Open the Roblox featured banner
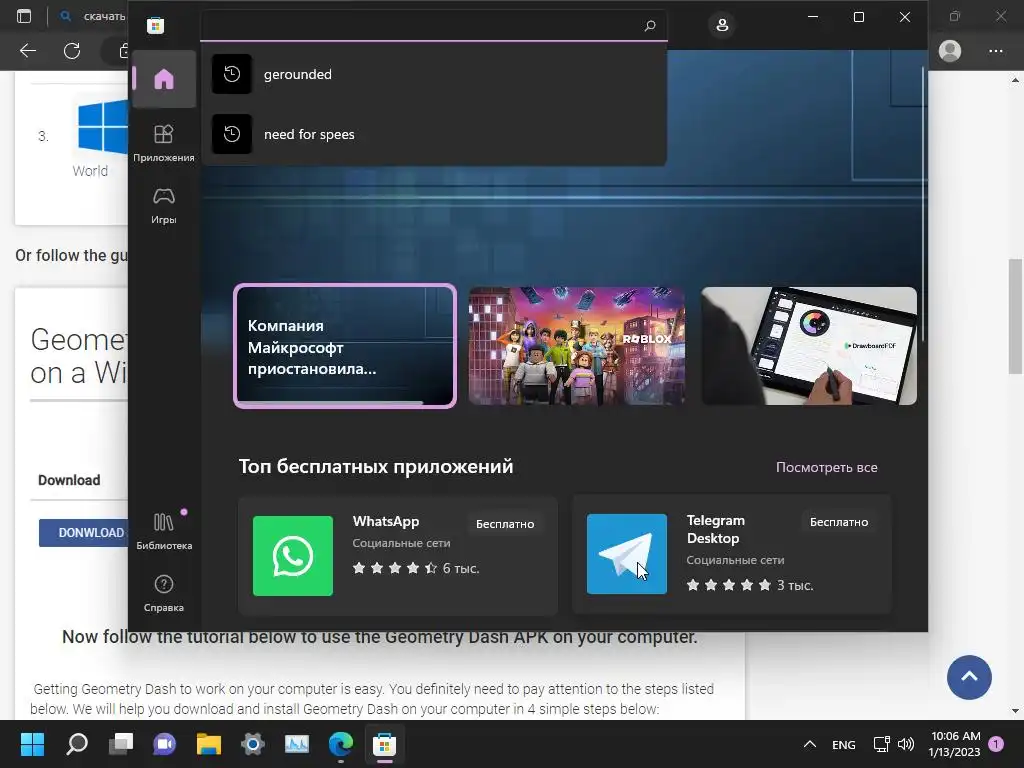This screenshot has width=1024, height=768. coord(577,345)
